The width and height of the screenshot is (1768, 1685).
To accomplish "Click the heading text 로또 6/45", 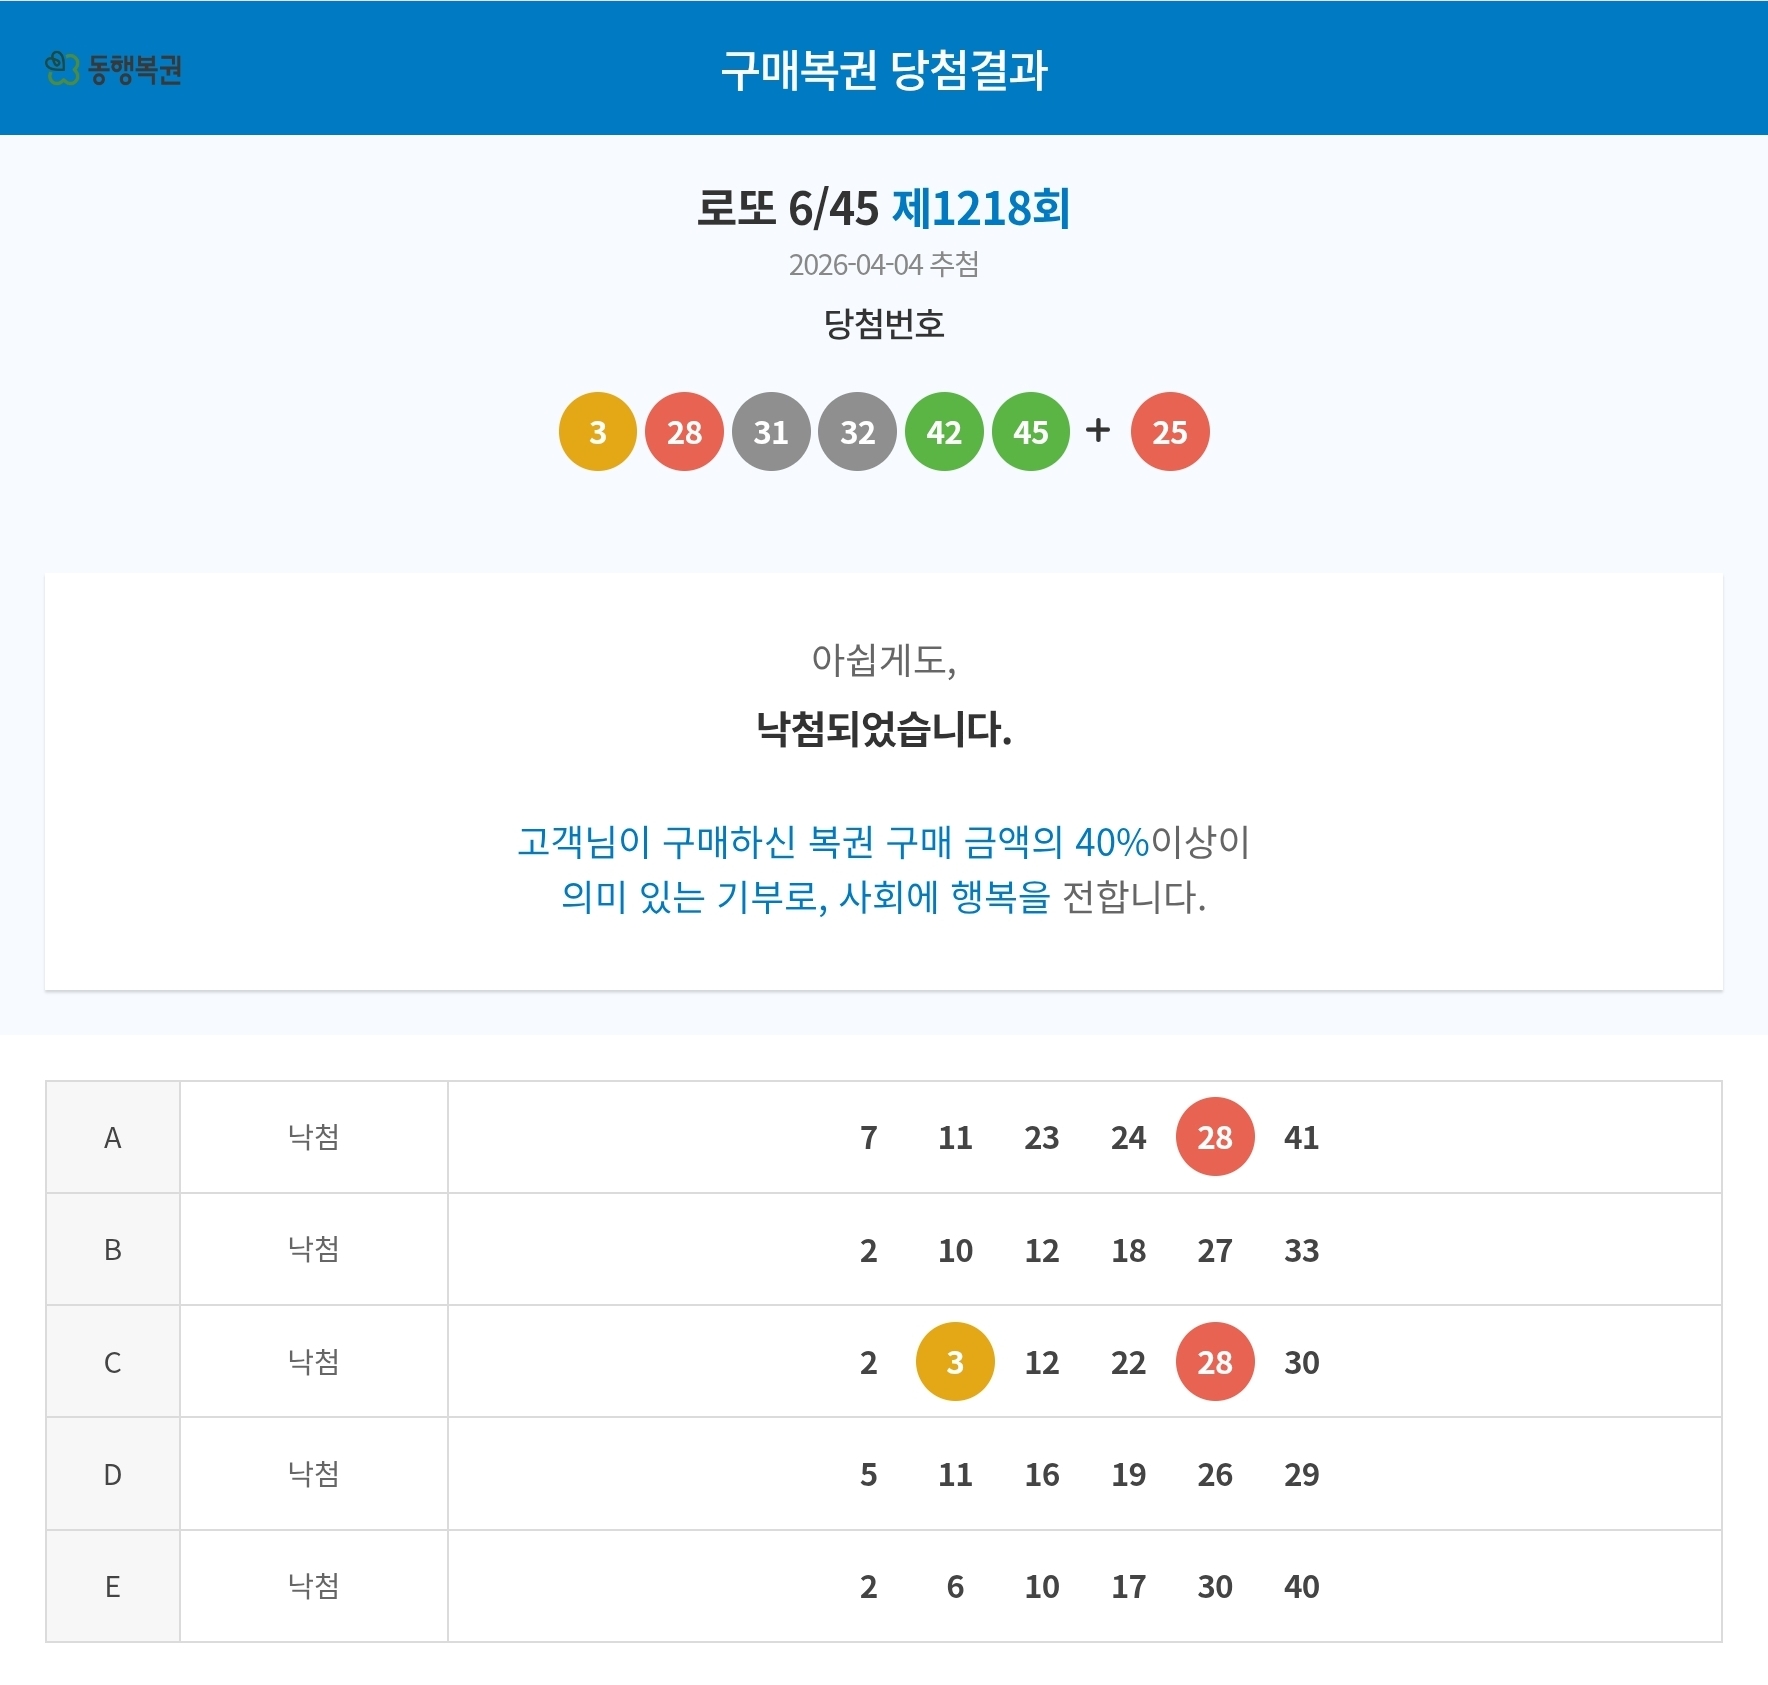I will click(787, 208).
